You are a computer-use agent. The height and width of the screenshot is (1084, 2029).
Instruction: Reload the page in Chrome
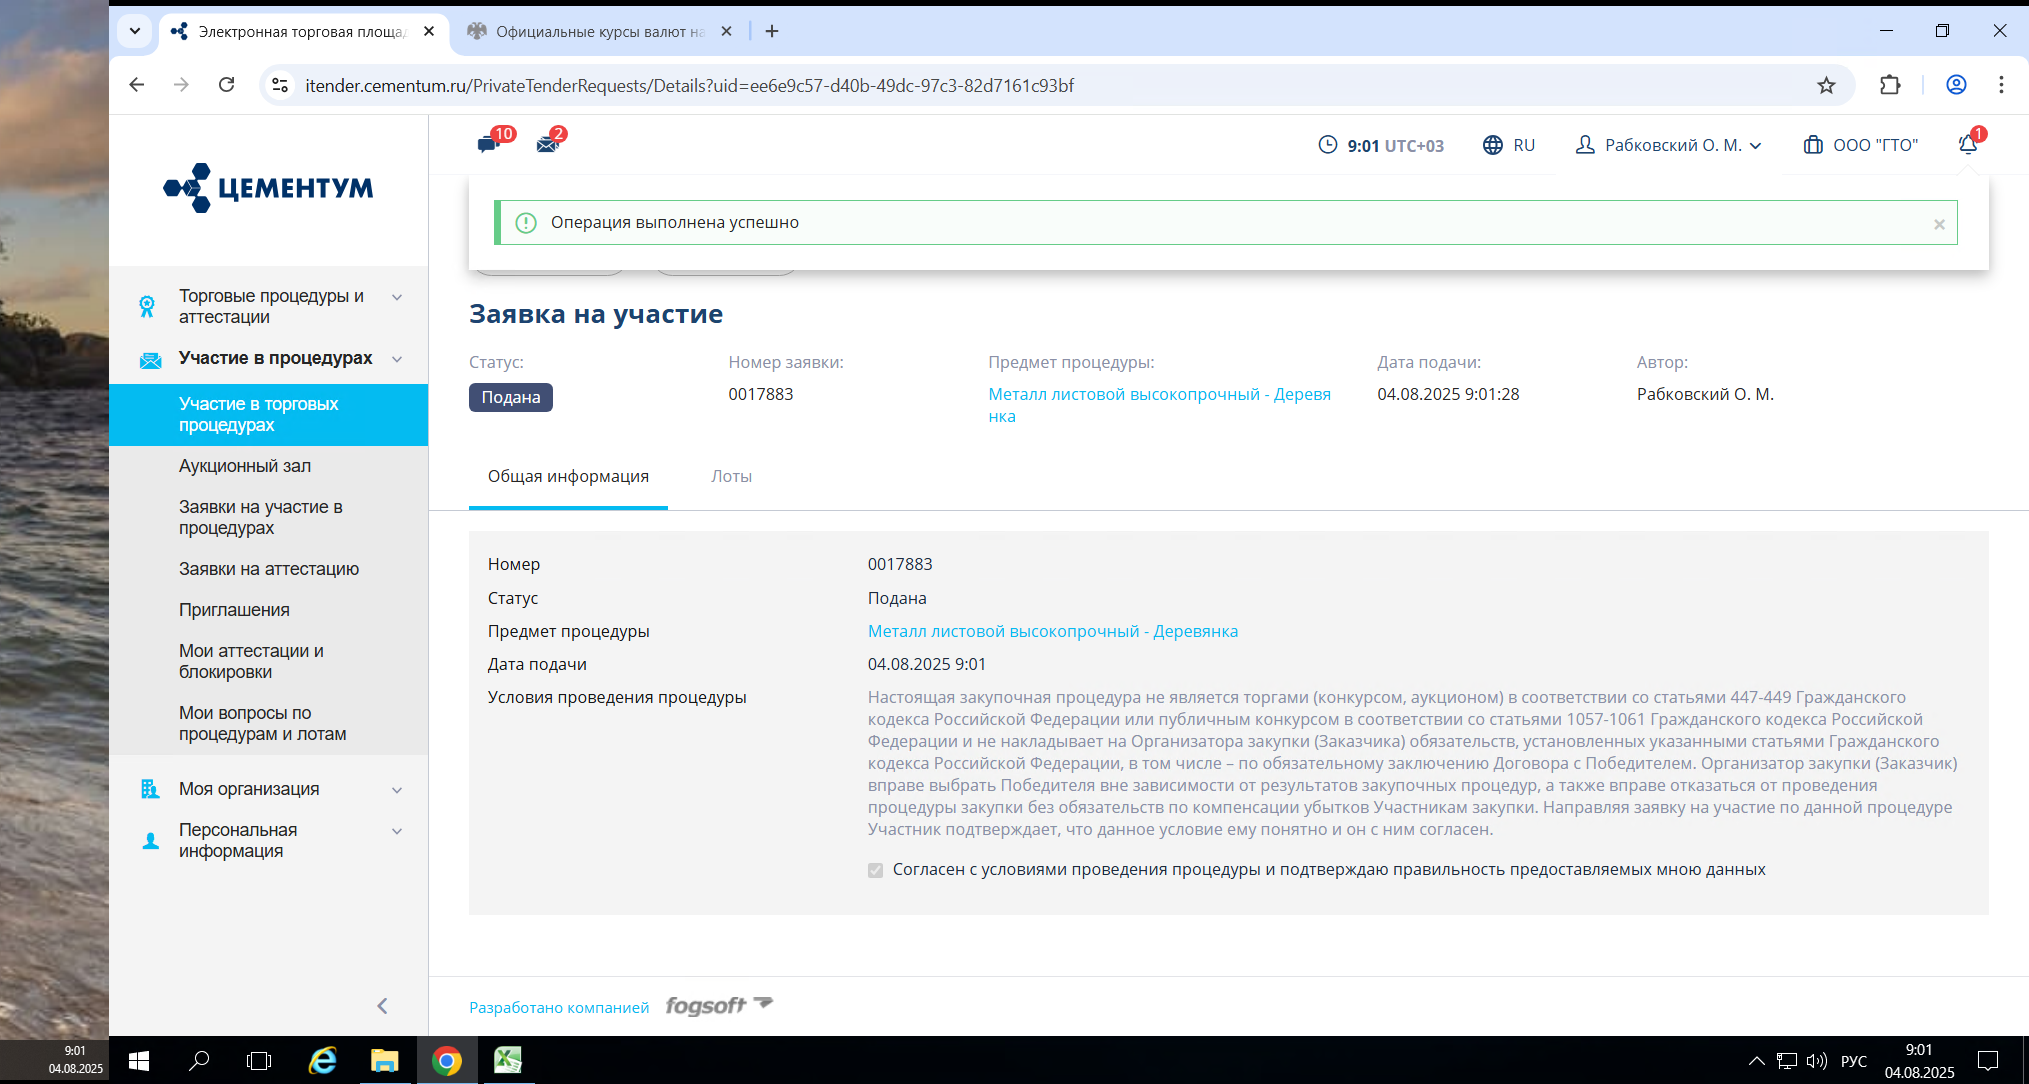click(x=227, y=85)
